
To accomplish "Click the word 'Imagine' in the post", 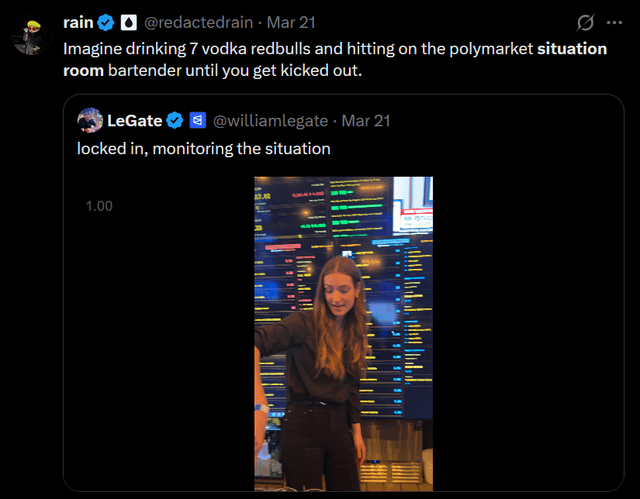I will point(93,48).
